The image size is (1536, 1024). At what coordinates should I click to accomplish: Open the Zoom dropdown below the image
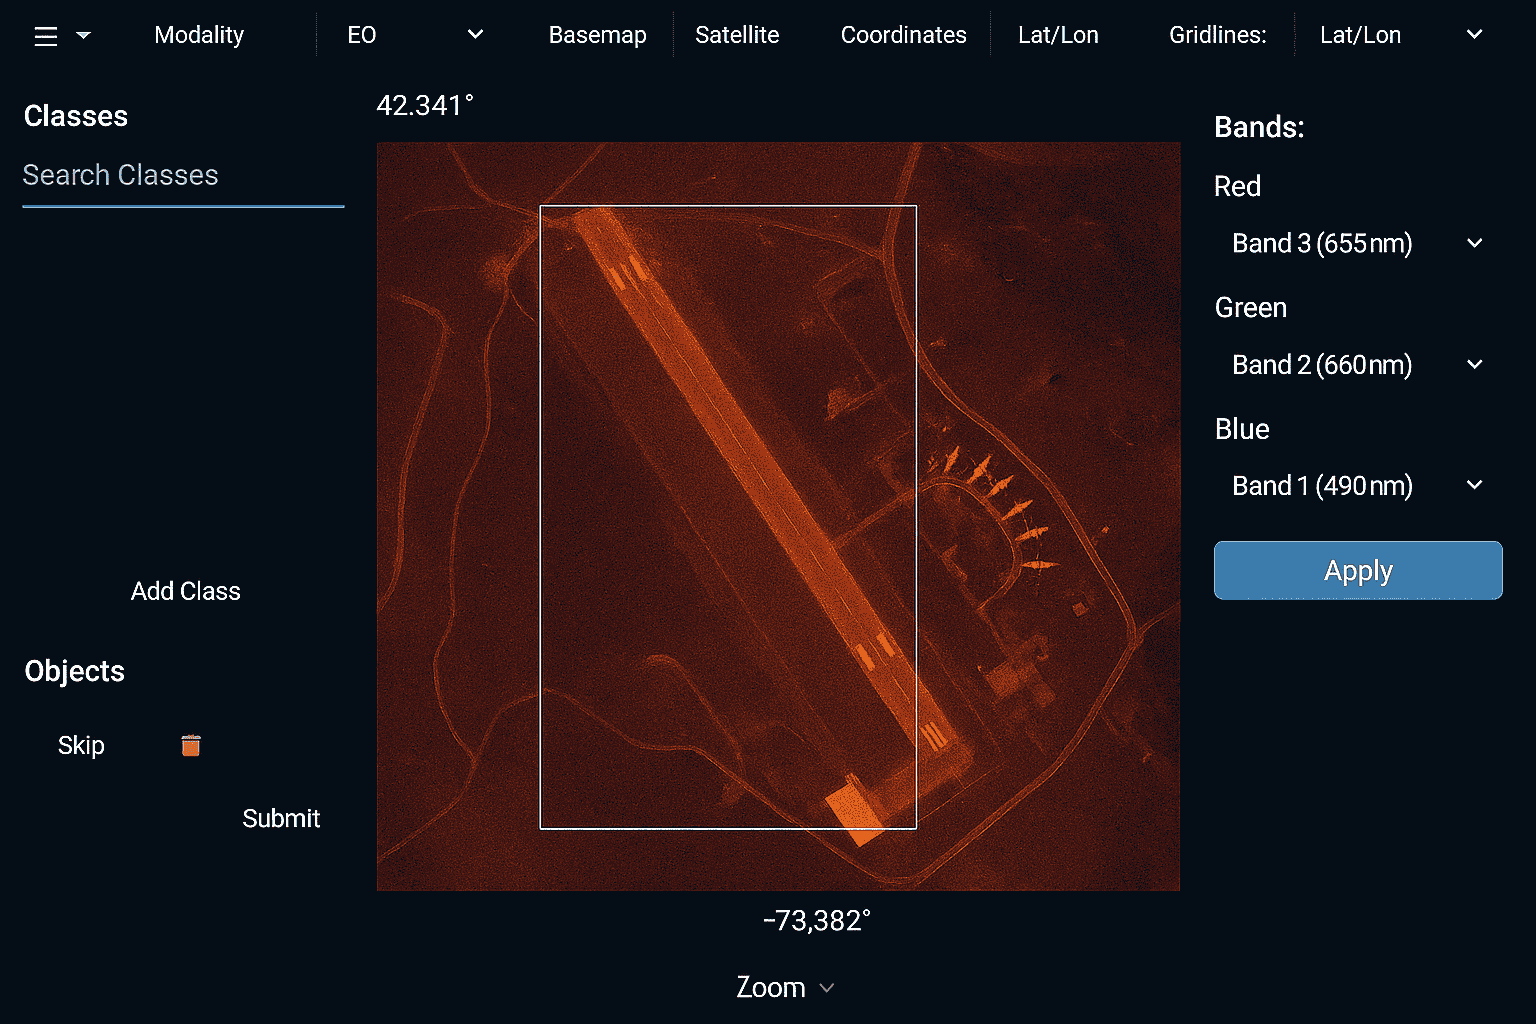(x=785, y=988)
